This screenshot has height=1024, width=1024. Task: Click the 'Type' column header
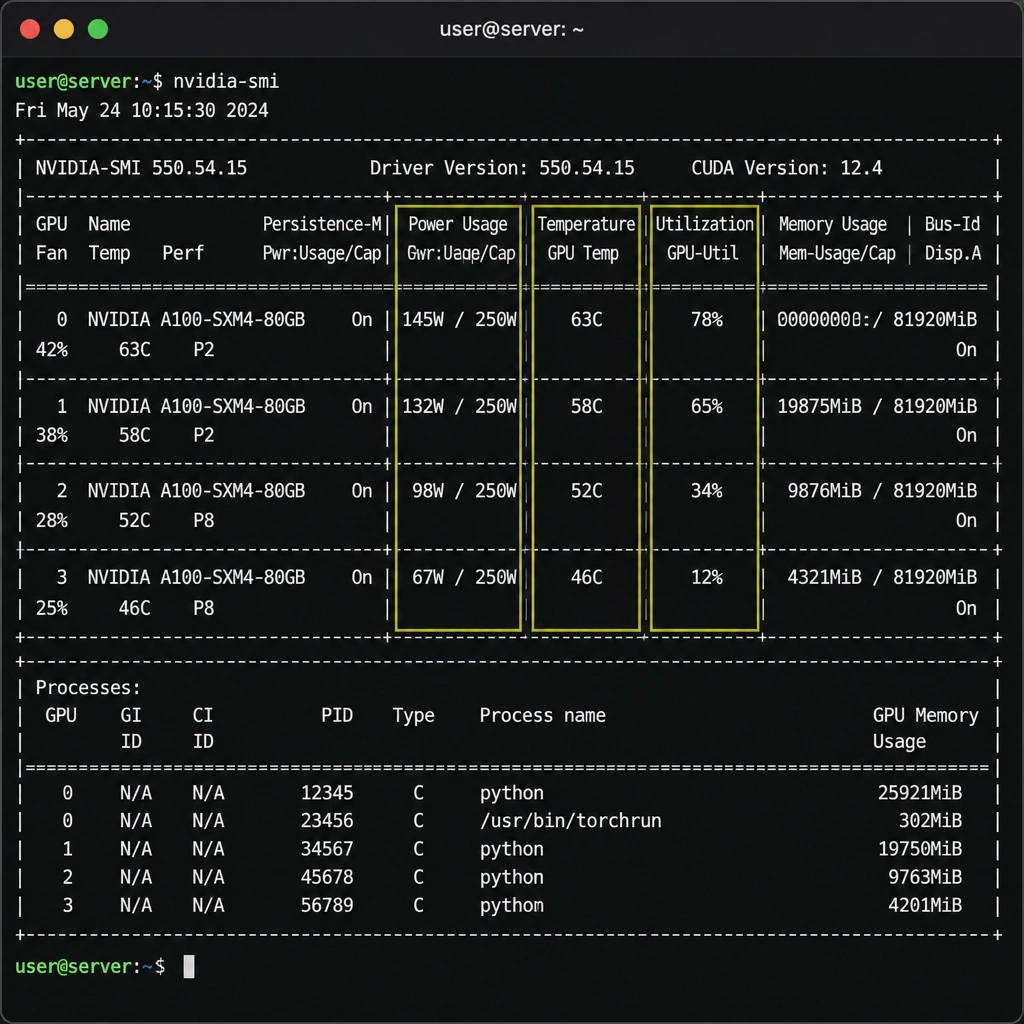pyautogui.click(x=413, y=716)
